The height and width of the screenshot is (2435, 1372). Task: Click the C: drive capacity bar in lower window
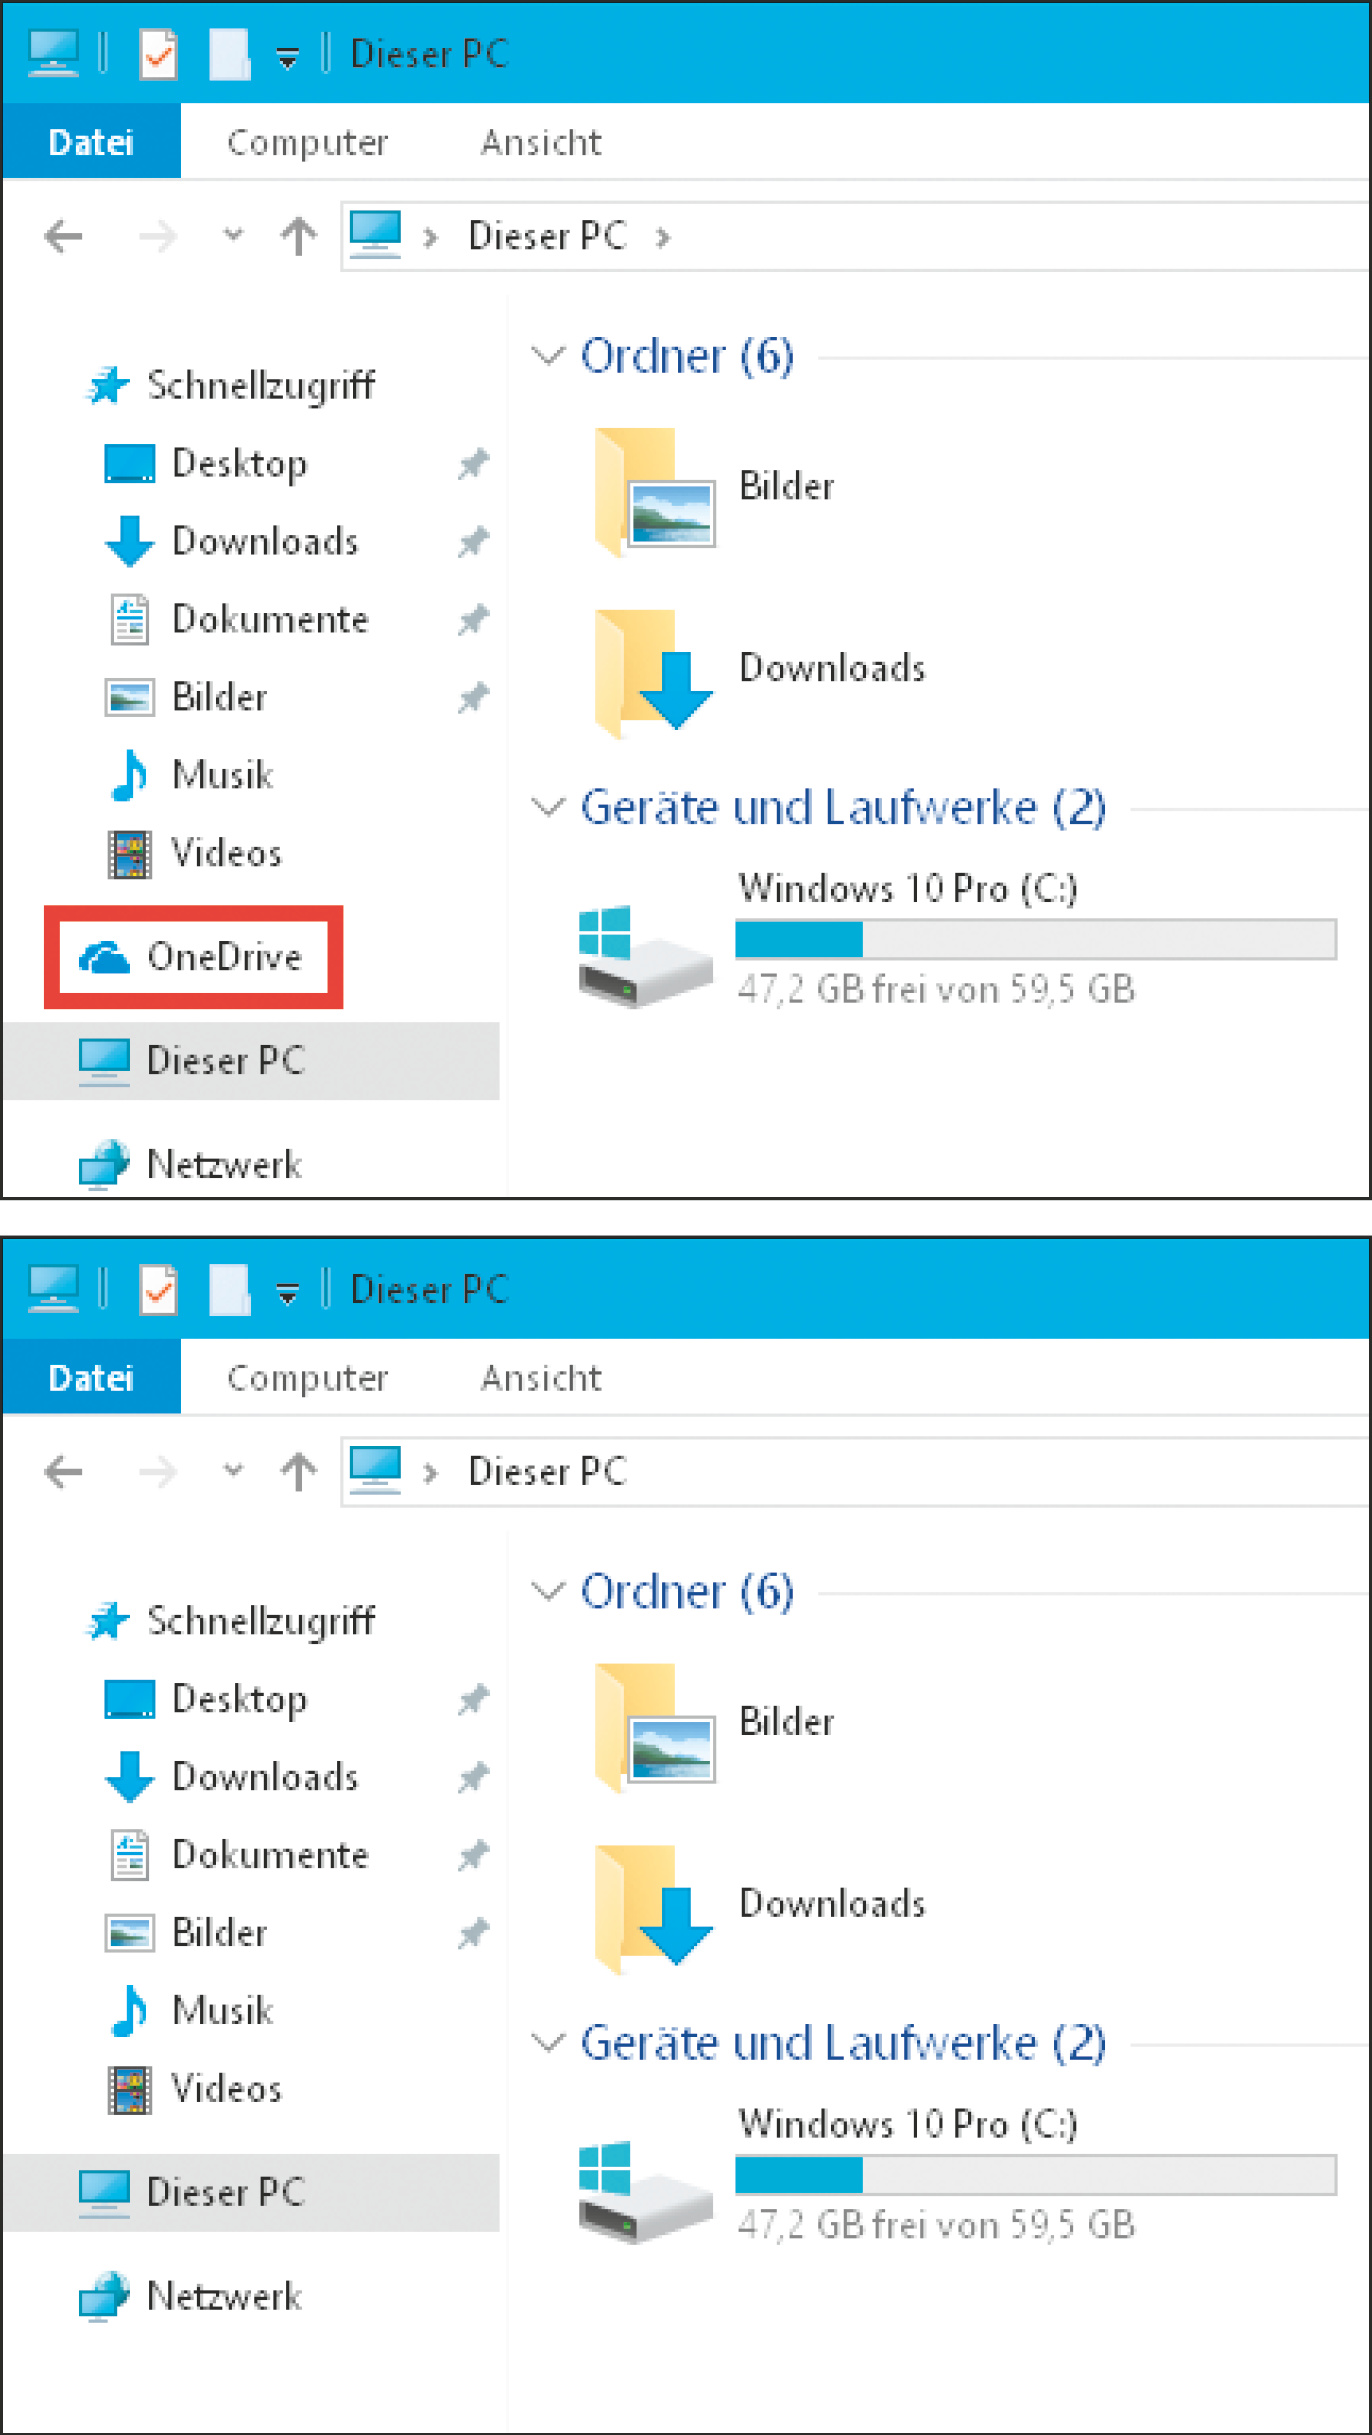[1035, 2175]
